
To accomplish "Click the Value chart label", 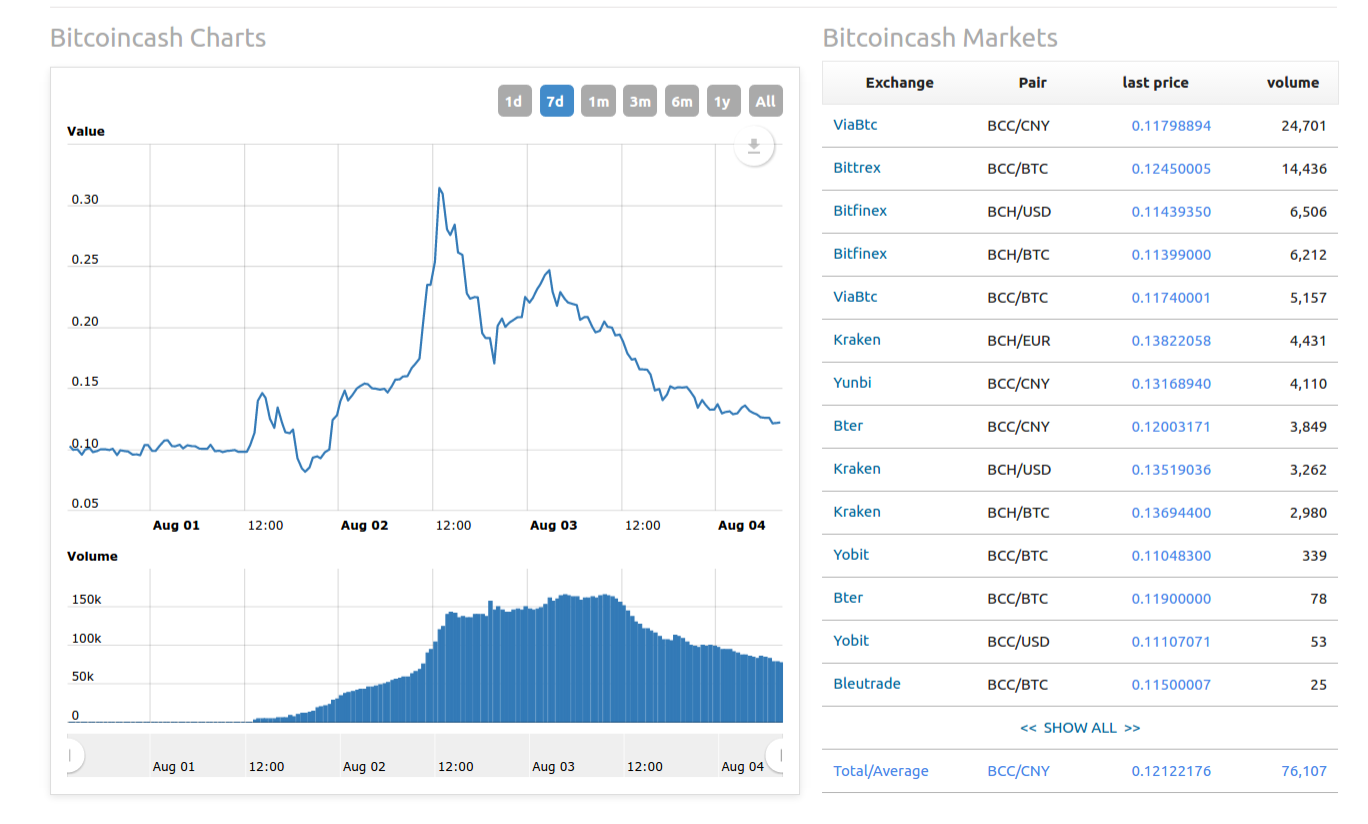I will pos(86,131).
